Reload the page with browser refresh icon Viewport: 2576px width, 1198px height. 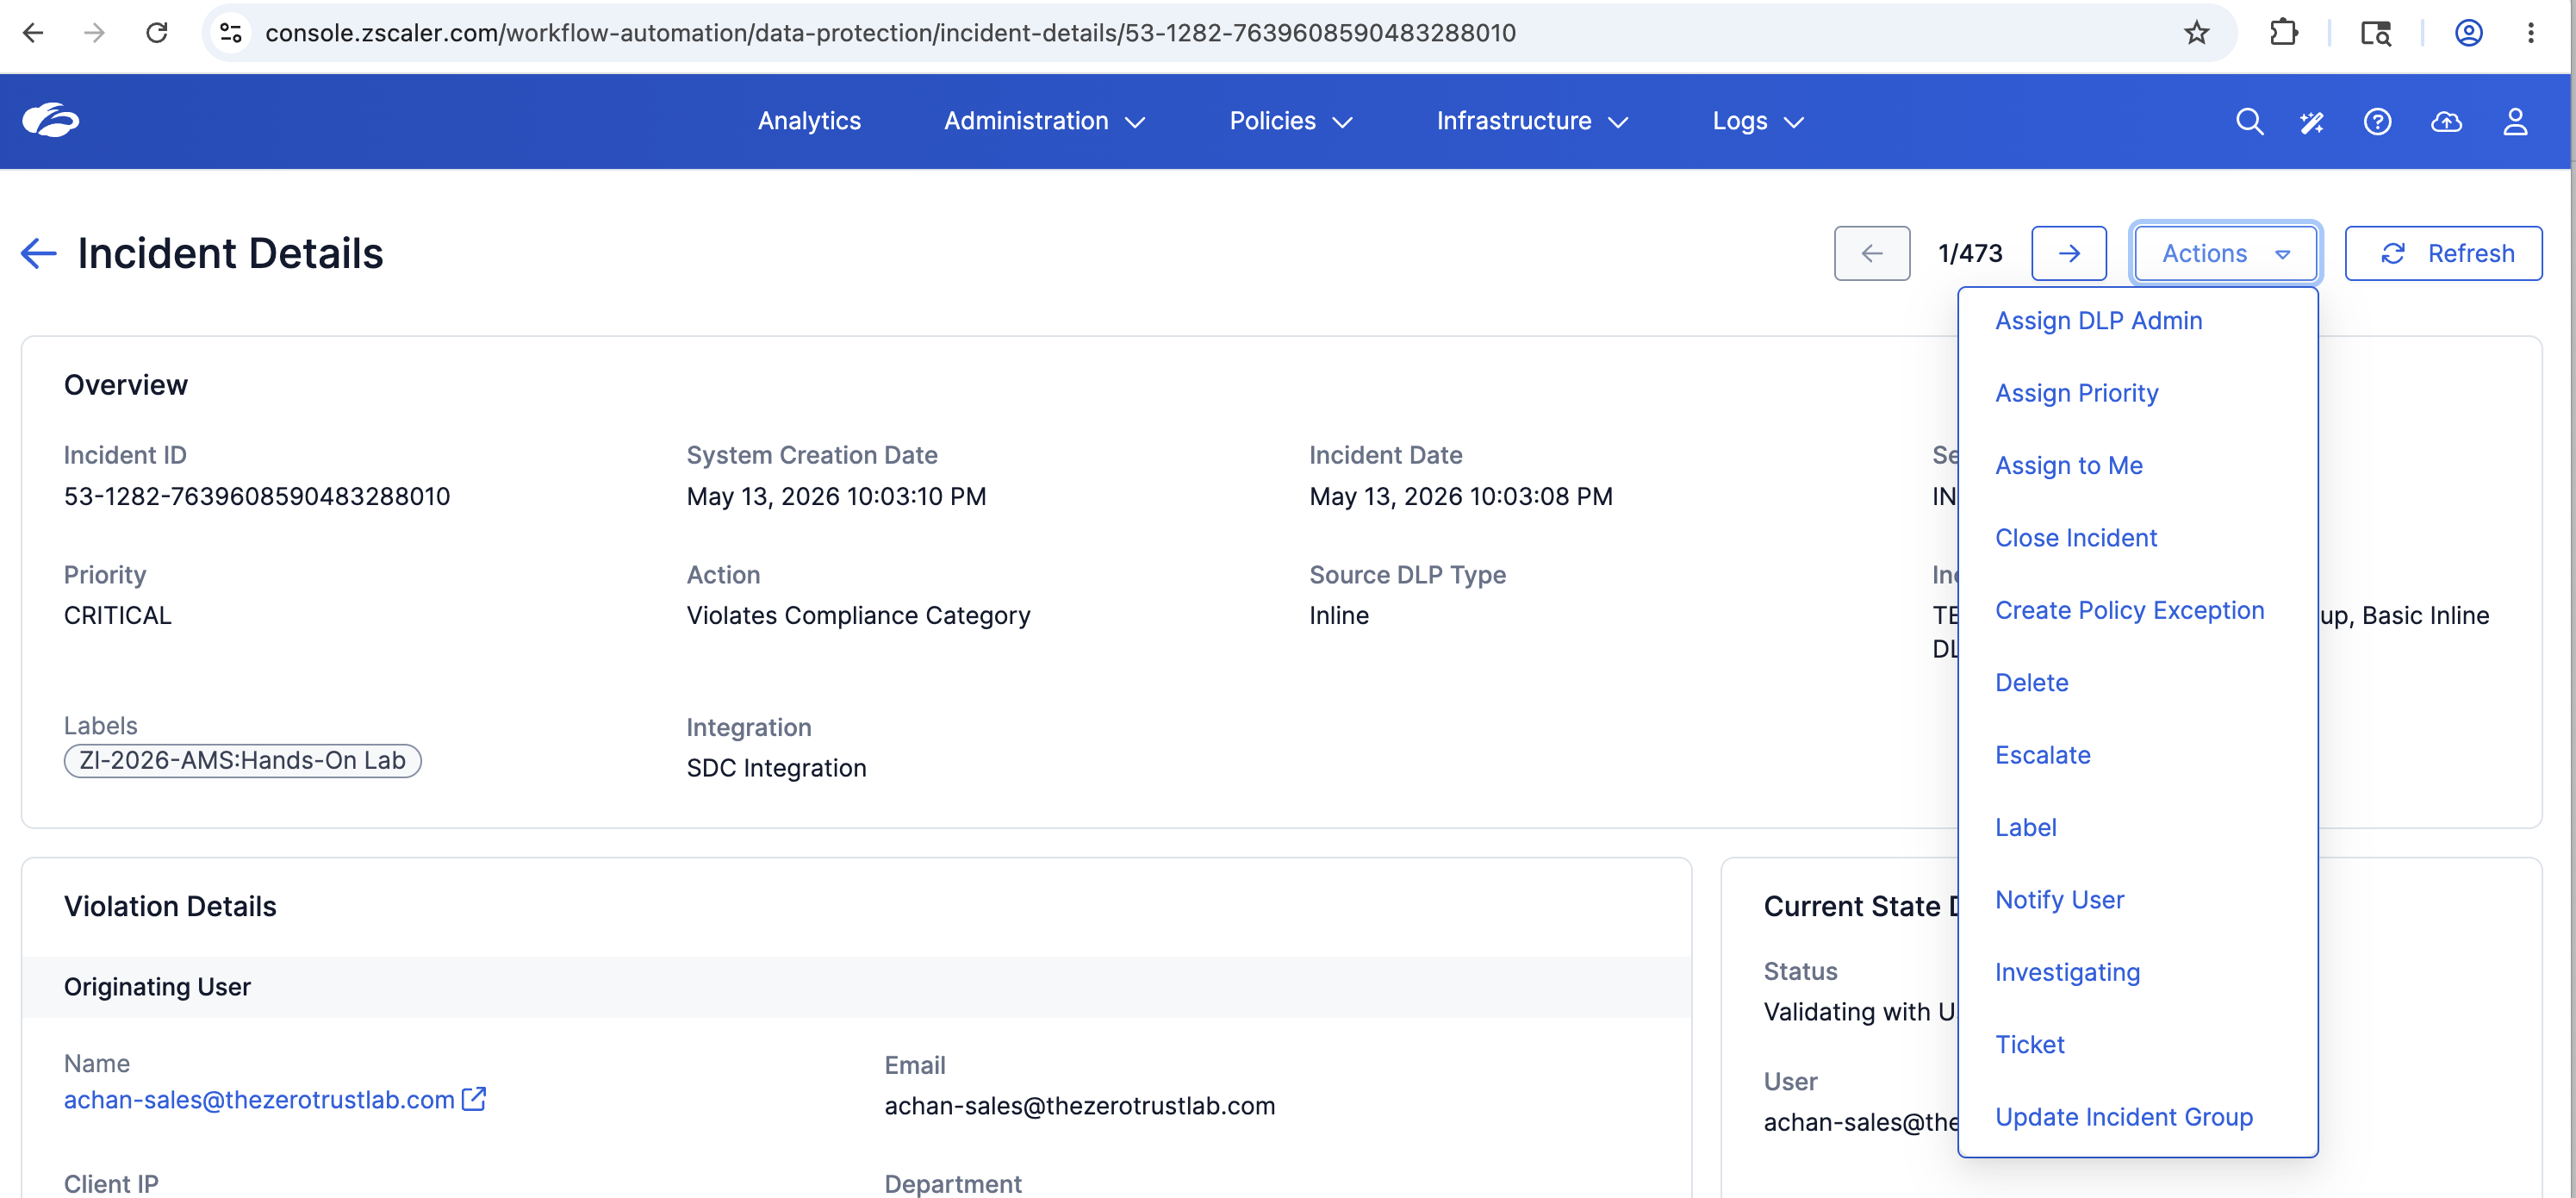click(x=157, y=33)
